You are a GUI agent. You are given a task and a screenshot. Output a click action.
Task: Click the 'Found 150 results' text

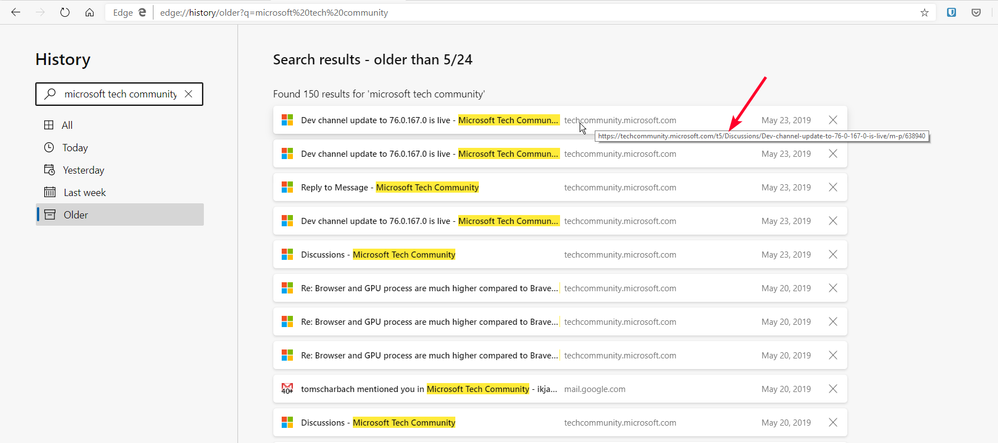point(379,94)
